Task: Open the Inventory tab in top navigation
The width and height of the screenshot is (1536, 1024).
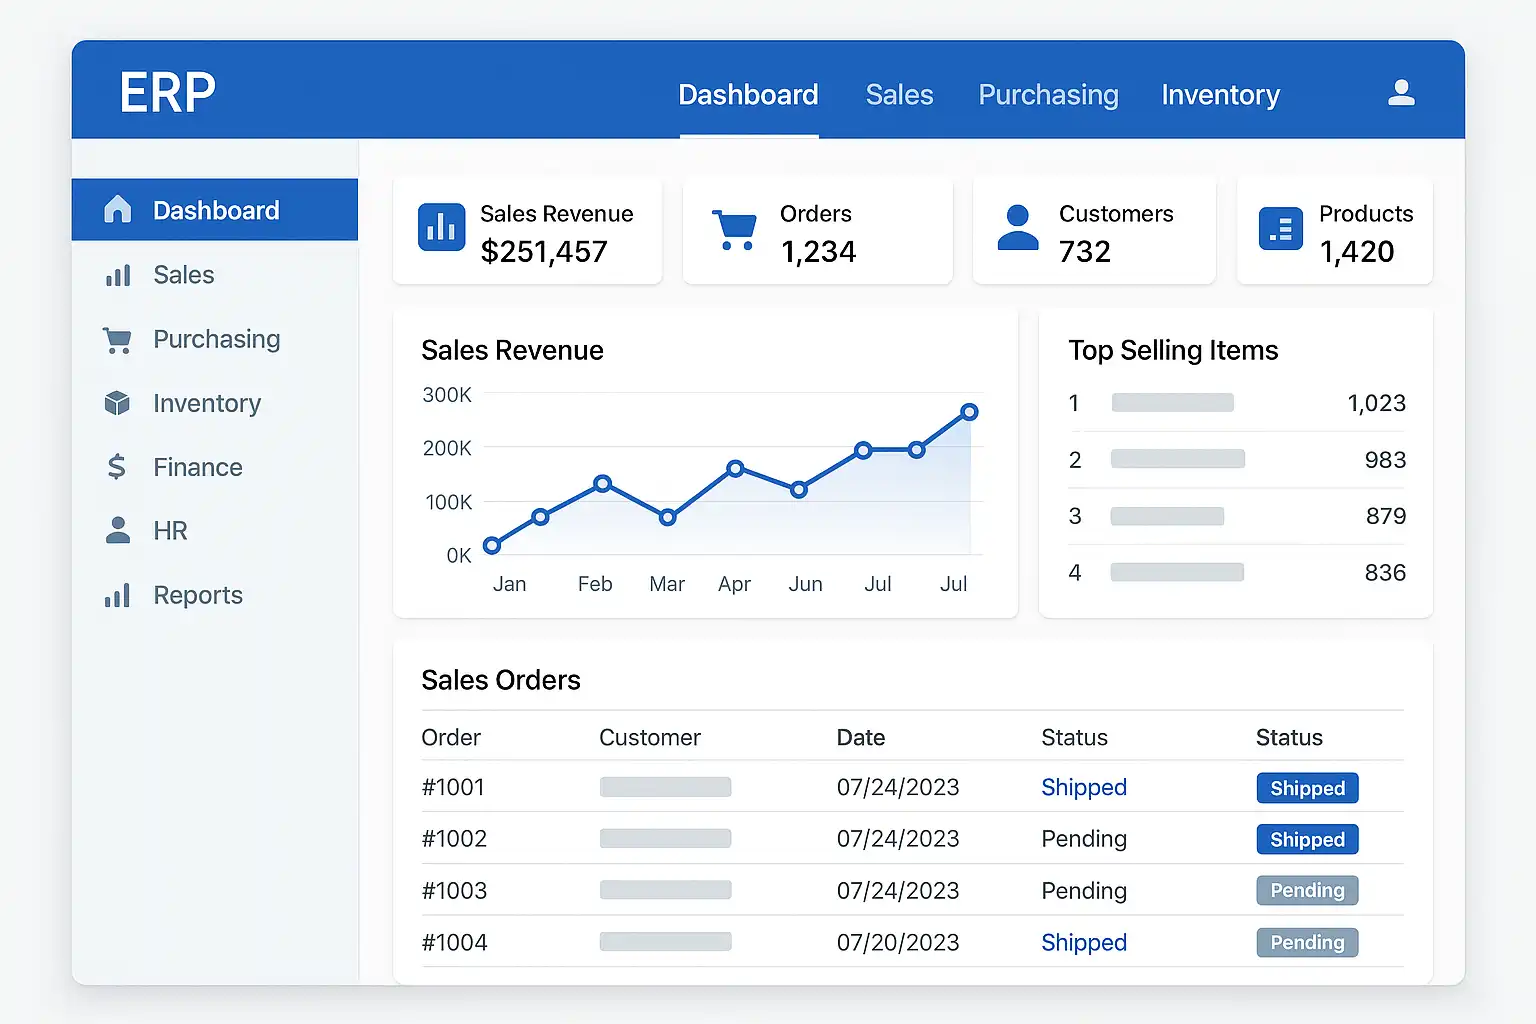Action: pyautogui.click(x=1220, y=95)
